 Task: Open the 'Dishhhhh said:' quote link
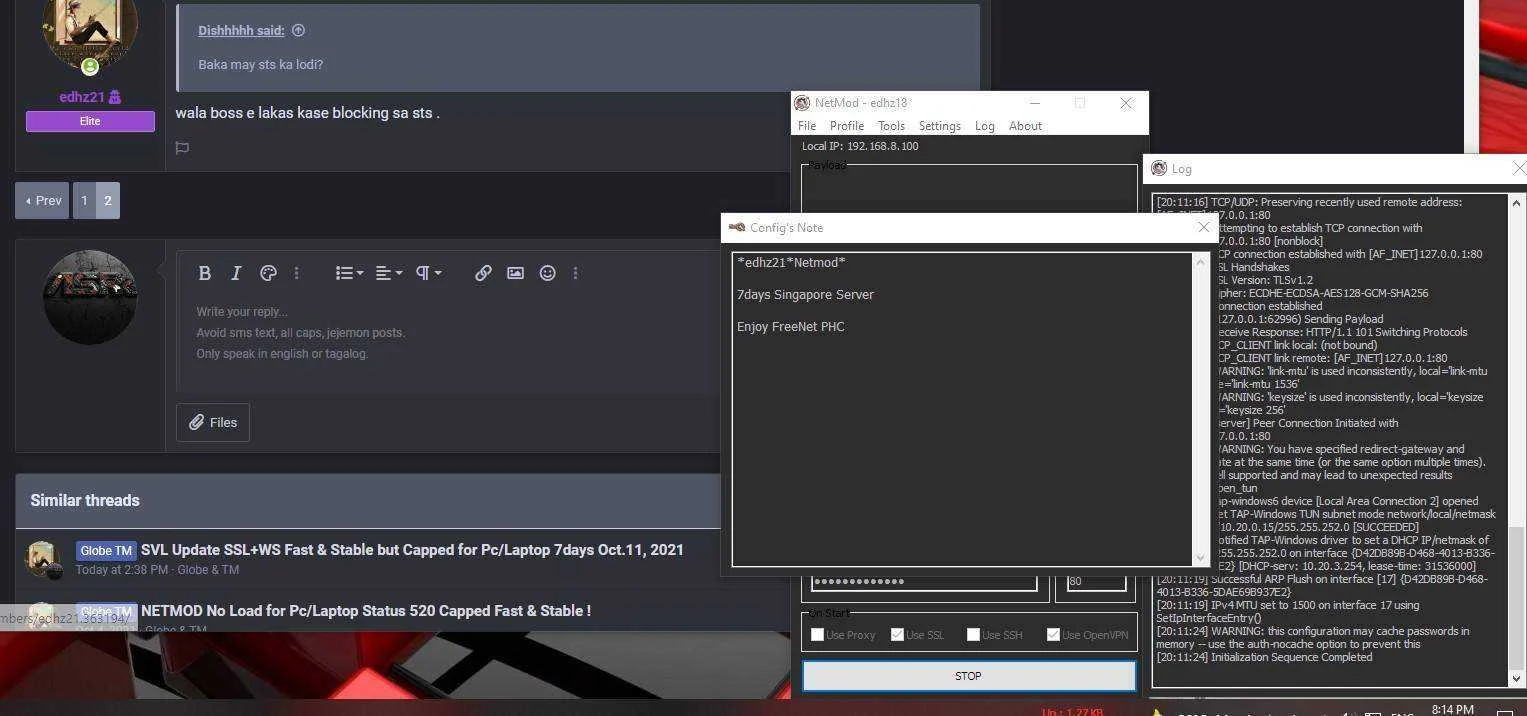(x=241, y=31)
